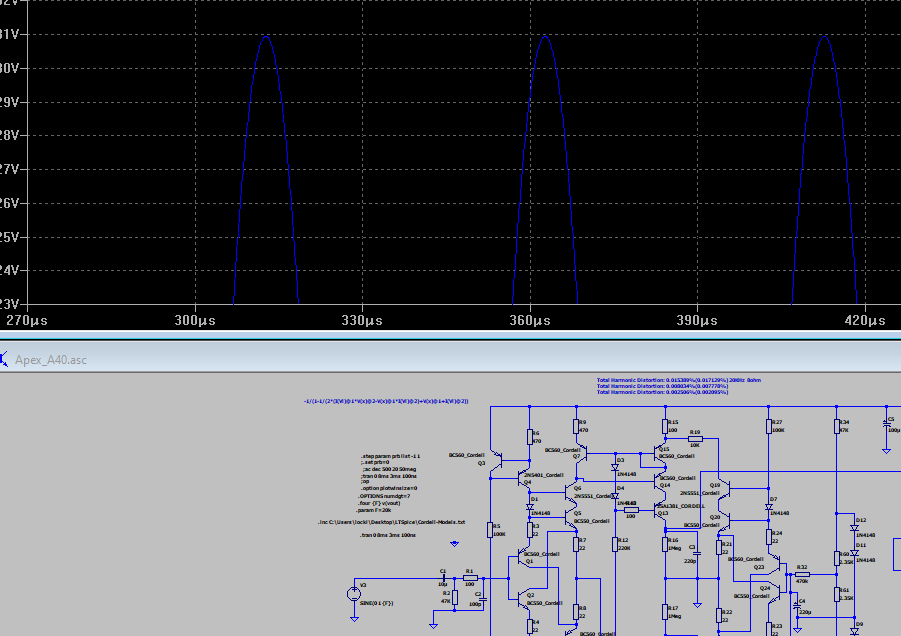Image resolution: width=901 pixels, height=636 pixels.
Task: Select the R2 47K resistor symbol
Action: (455, 598)
